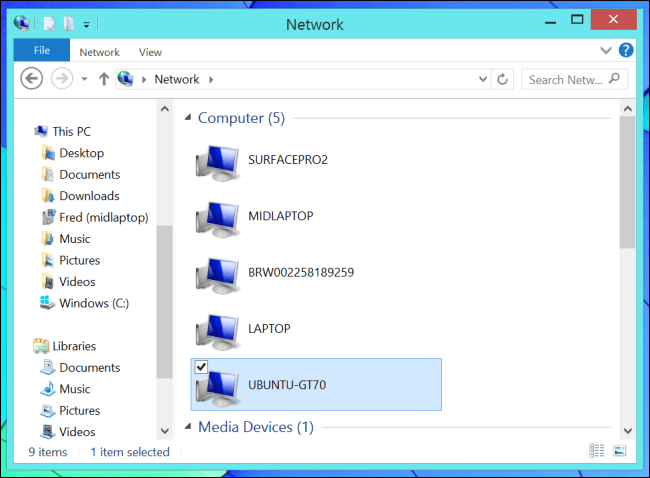Open the File menu
Viewport: 650px width, 478px height.
[x=42, y=51]
